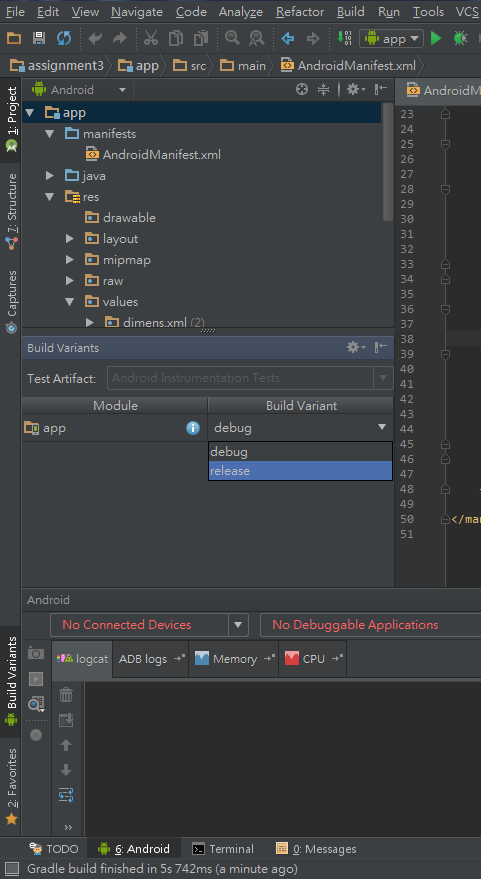Viewport: 481px width, 879px height.
Task: Click scroll-from-source target icon in Project panel
Action: click(302, 90)
